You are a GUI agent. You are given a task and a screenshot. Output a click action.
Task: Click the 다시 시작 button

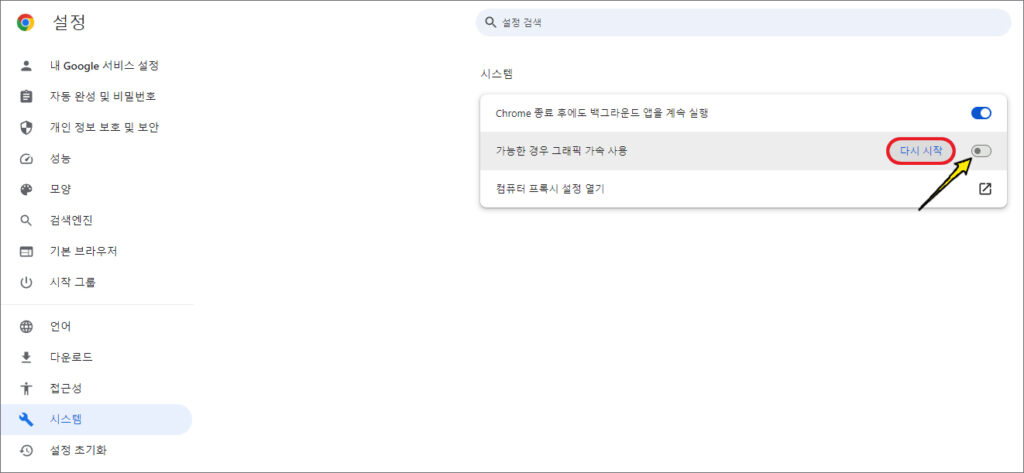pyautogui.click(x=921, y=151)
